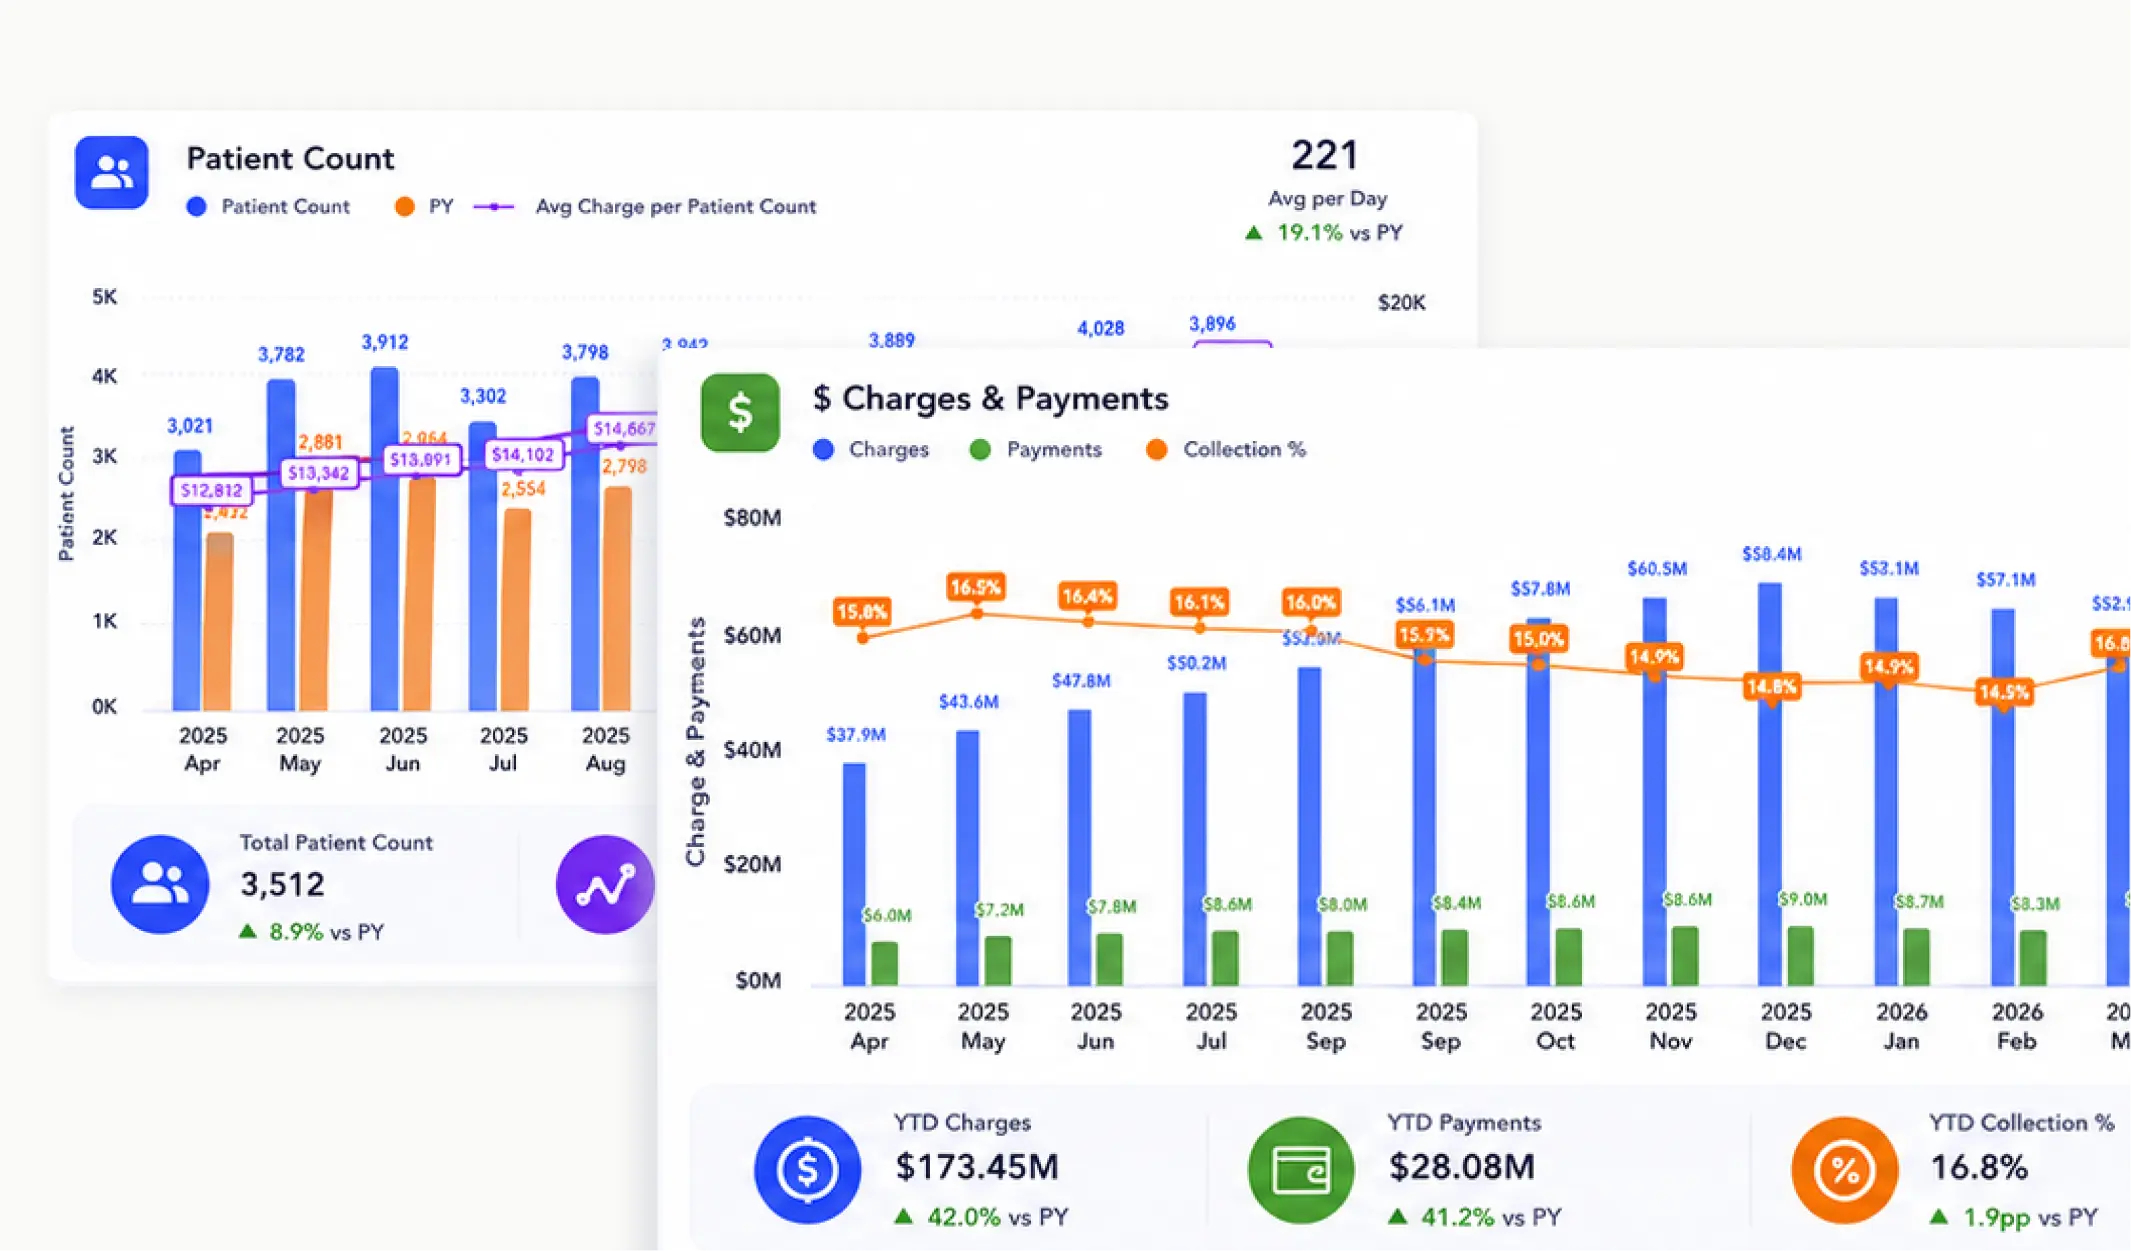Click the green Payments legend dot
The height and width of the screenshot is (1251, 2131).
click(x=980, y=450)
